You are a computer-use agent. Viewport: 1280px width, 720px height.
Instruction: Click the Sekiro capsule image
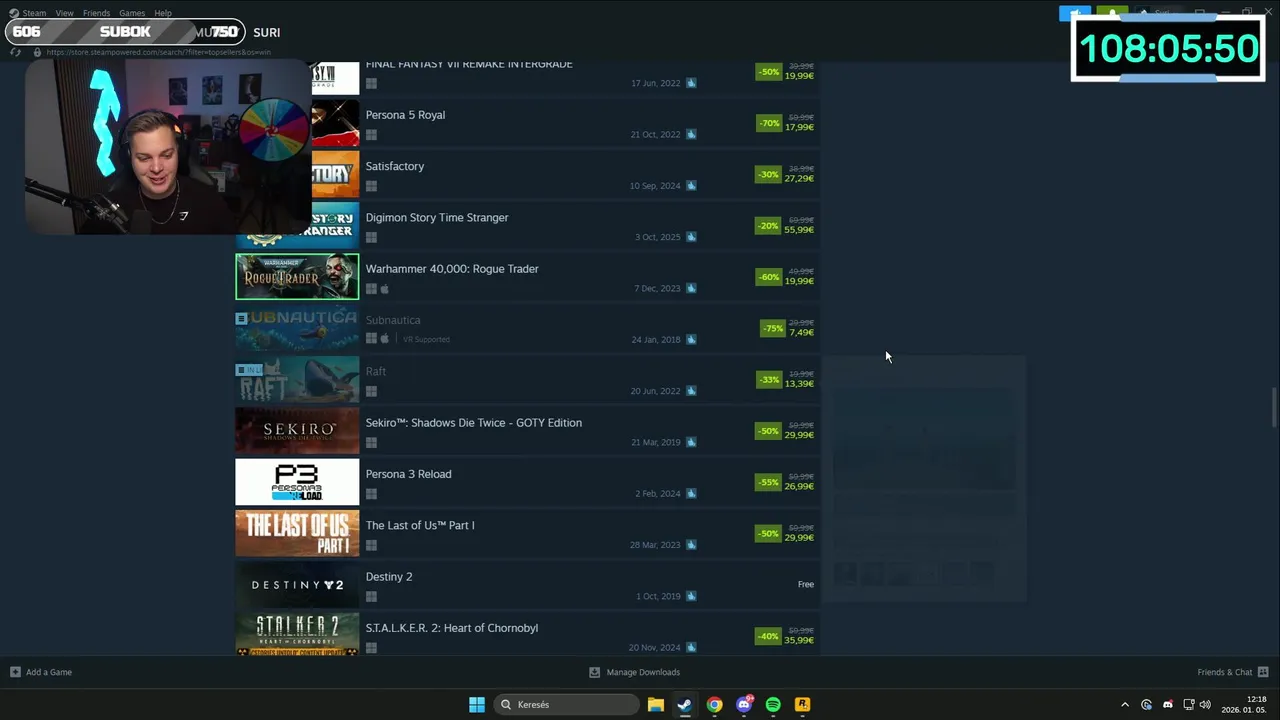point(297,431)
